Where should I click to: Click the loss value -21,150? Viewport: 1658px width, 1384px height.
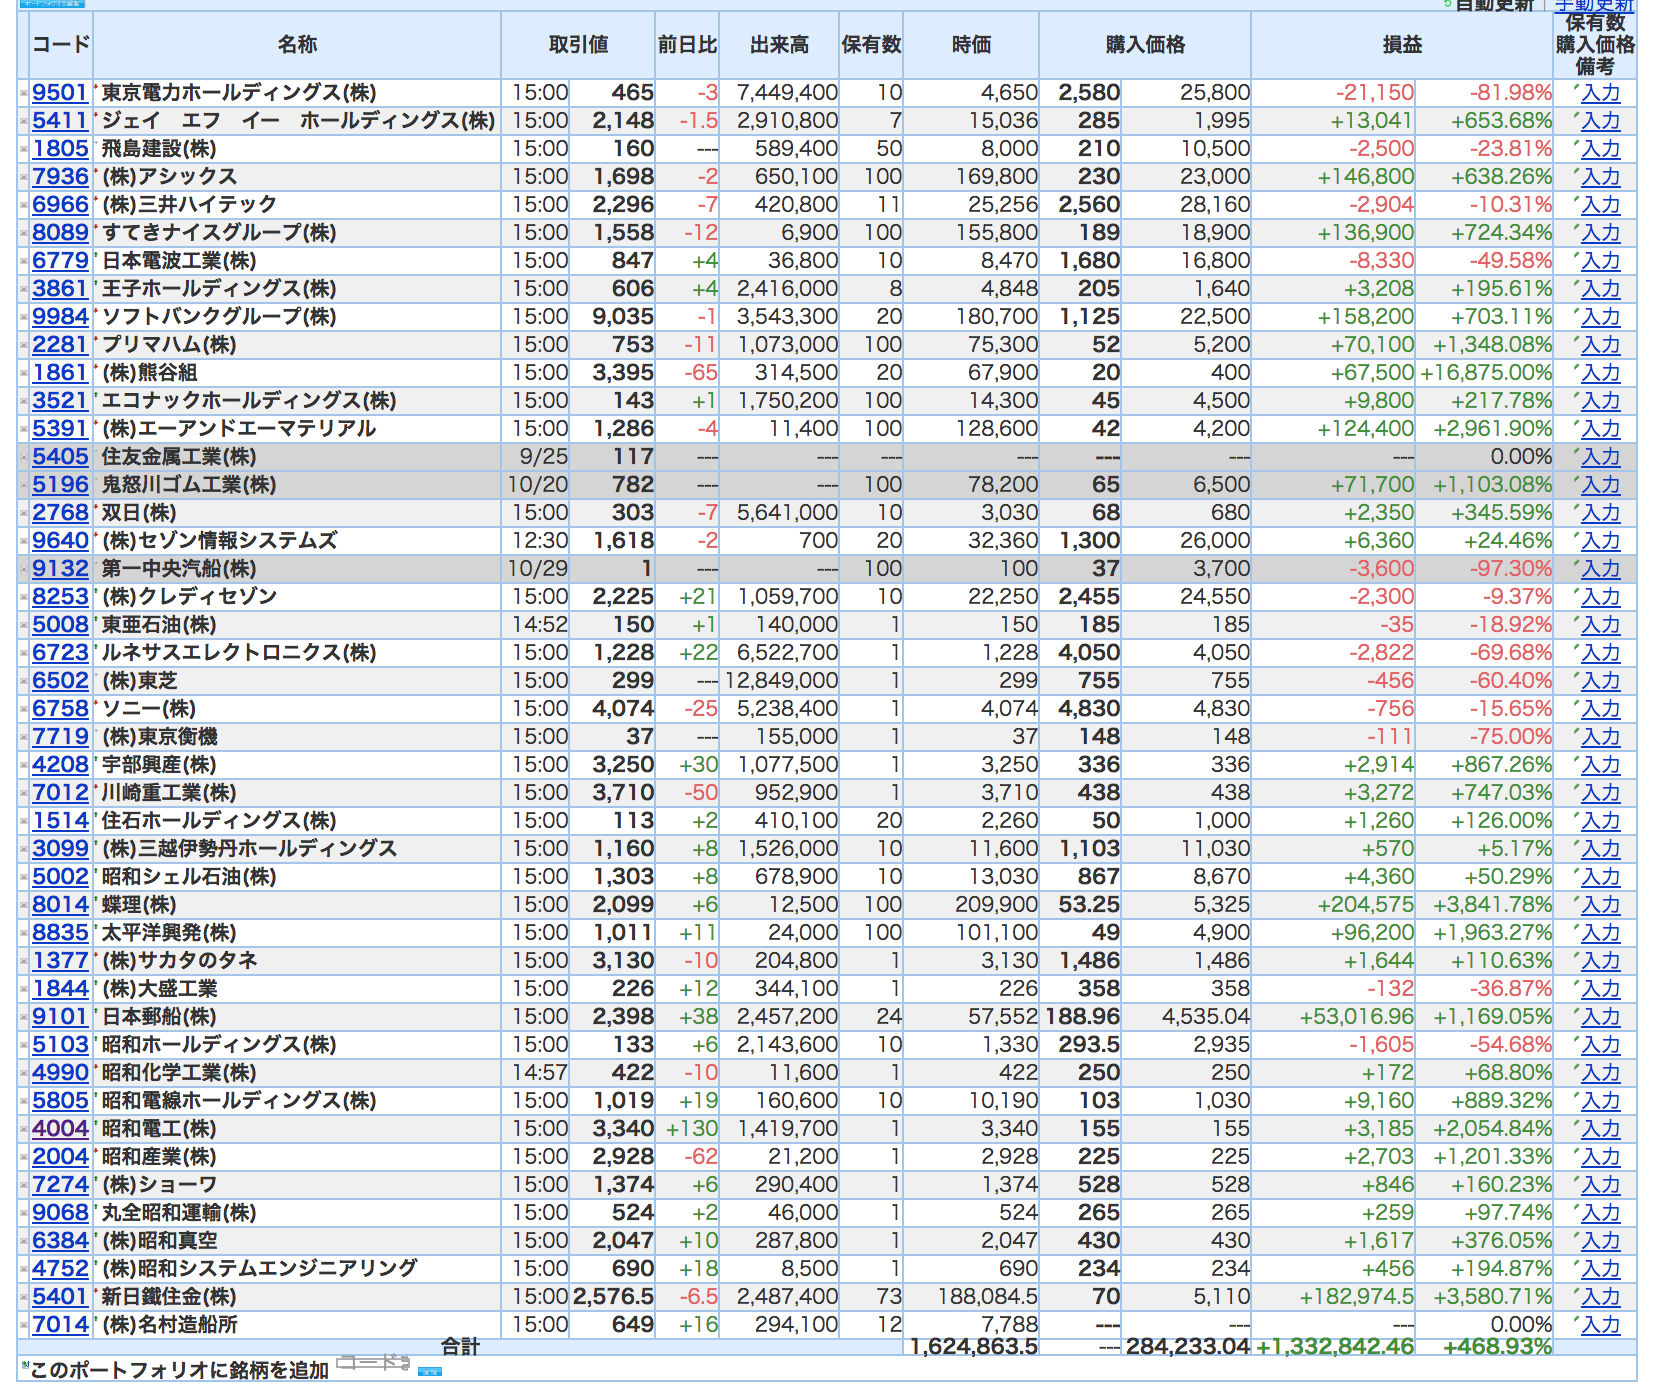click(1375, 93)
